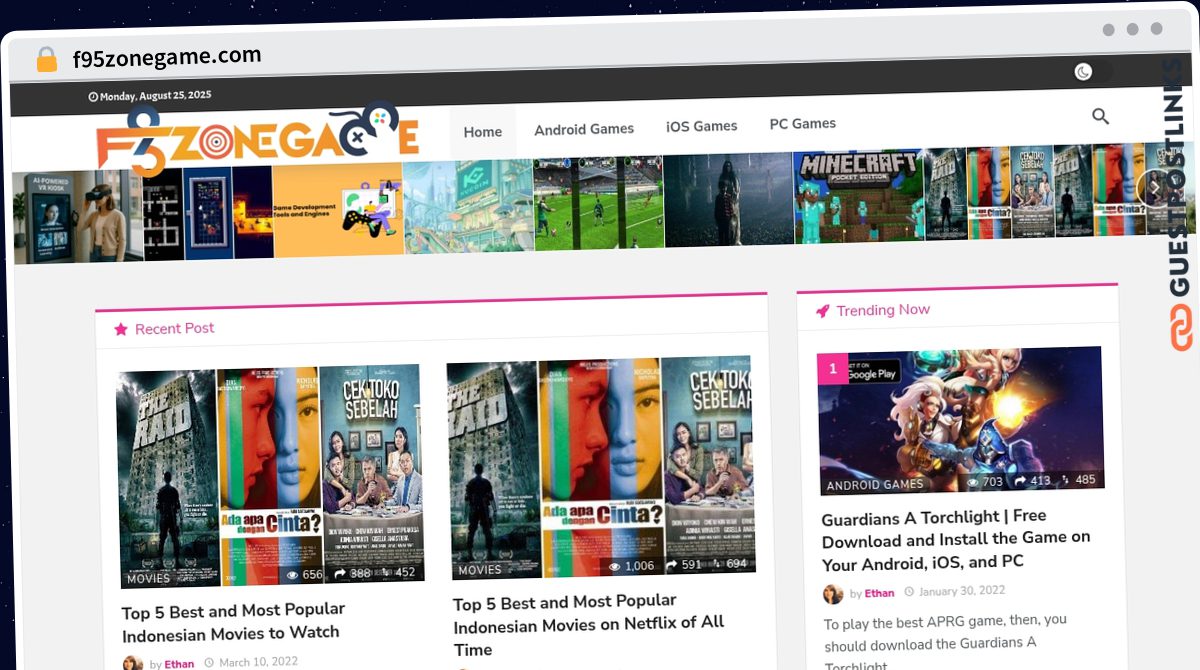Click the f95zonegame.com address bar
This screenshot has height=670, width=1200.
point(165,56)
